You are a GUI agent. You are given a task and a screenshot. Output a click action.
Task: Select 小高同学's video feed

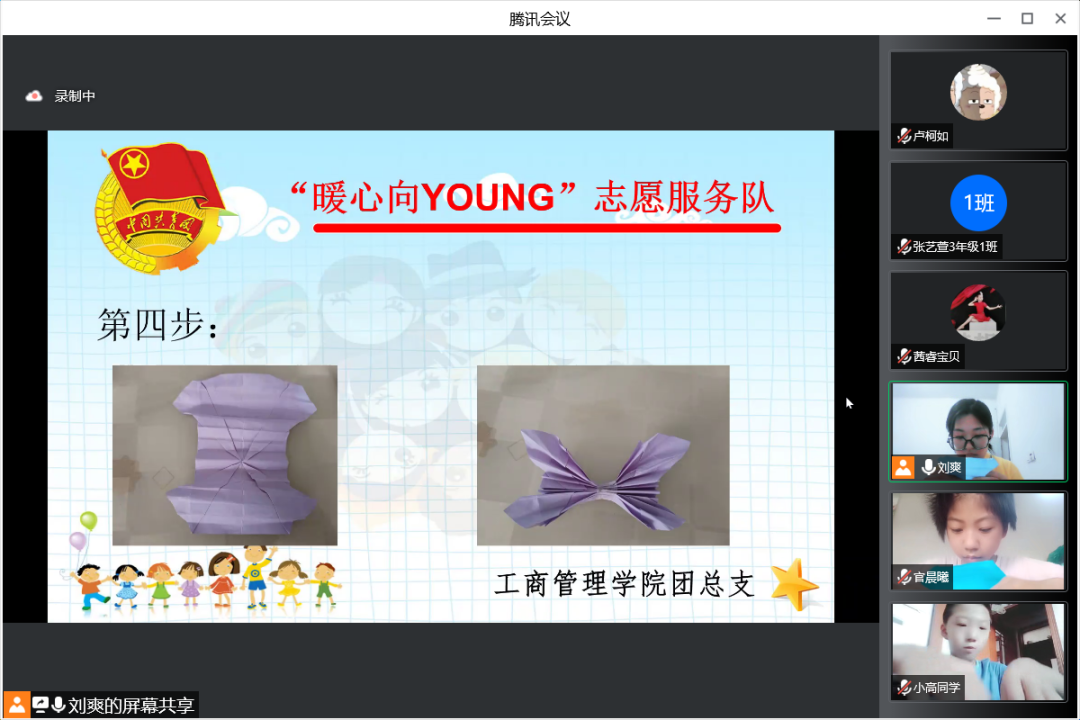[x=978, y=645]
